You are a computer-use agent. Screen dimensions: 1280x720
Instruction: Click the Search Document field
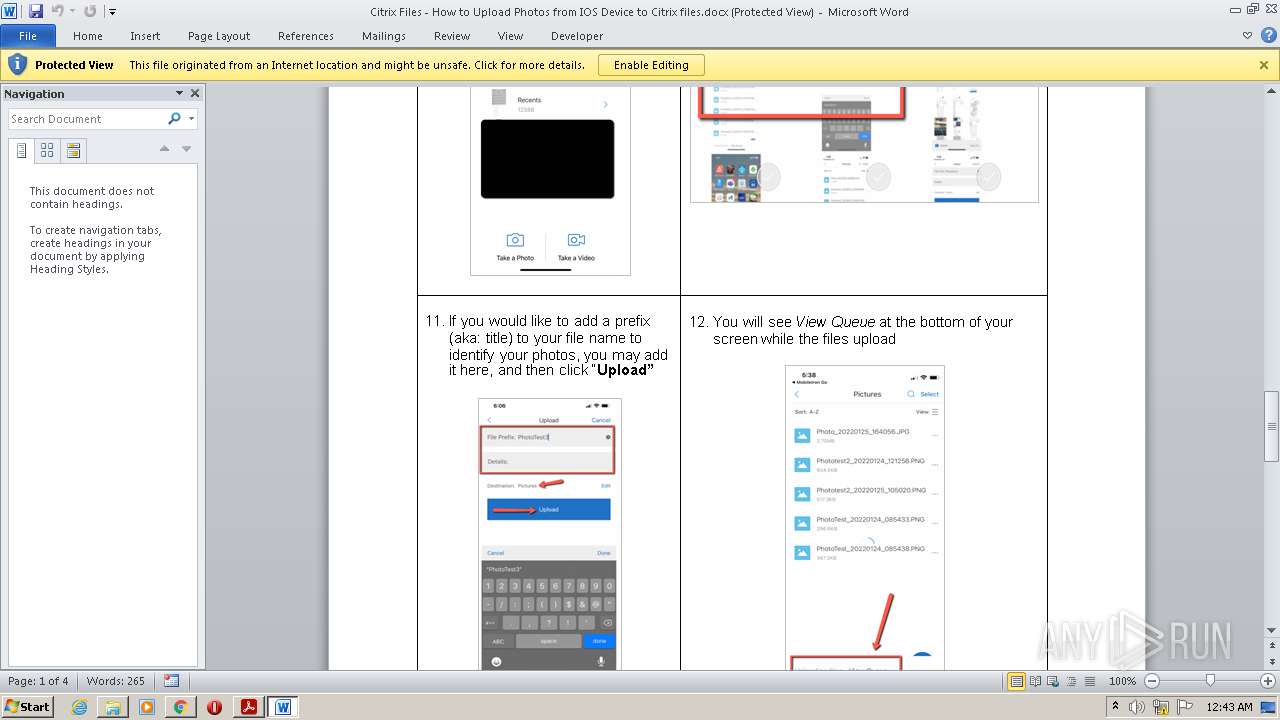click(86, 119)
